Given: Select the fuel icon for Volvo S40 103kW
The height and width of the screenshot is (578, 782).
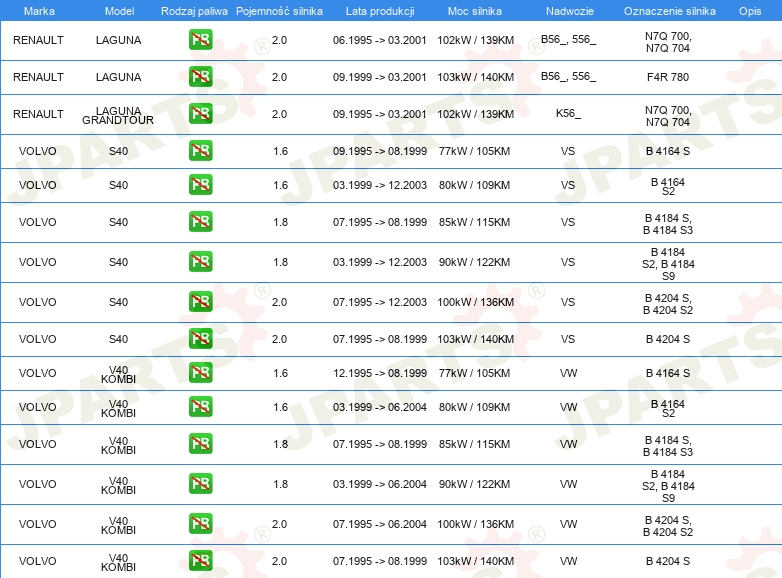Looking at the screenshot, I should click(x=200, y=338).
